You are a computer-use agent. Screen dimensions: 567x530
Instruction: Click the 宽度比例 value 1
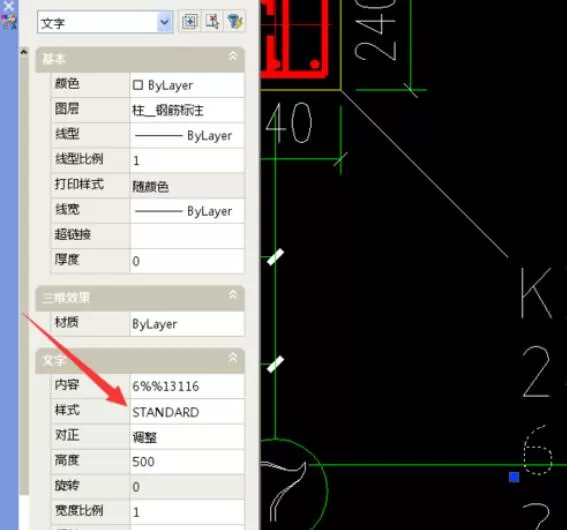pos(187,512)
